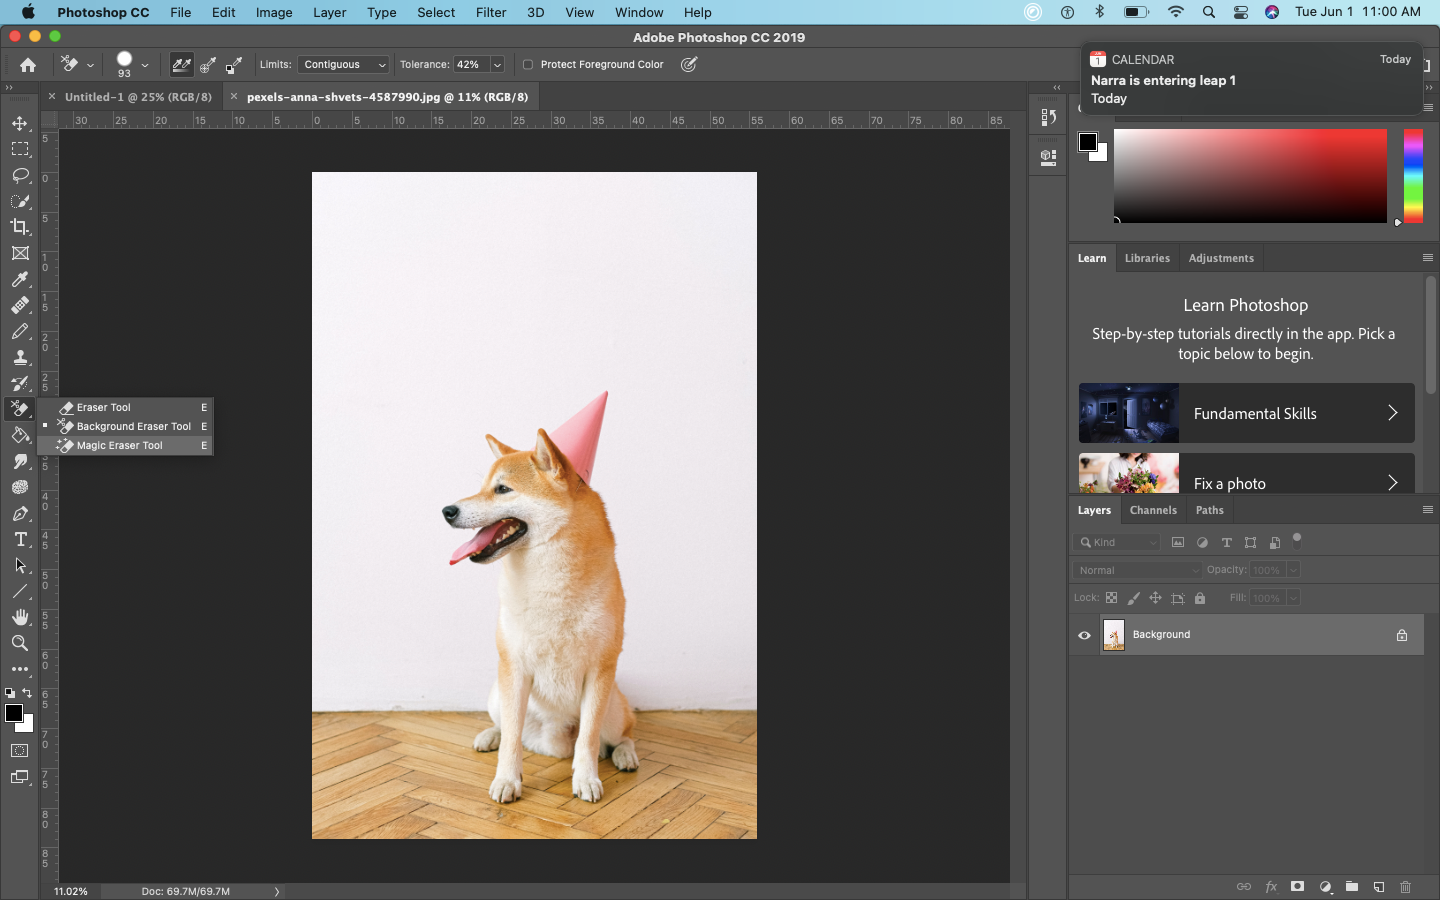Switch sampling mode to Background Swatch
Screen dimensions: 1440x900
[x=233, y=65]
